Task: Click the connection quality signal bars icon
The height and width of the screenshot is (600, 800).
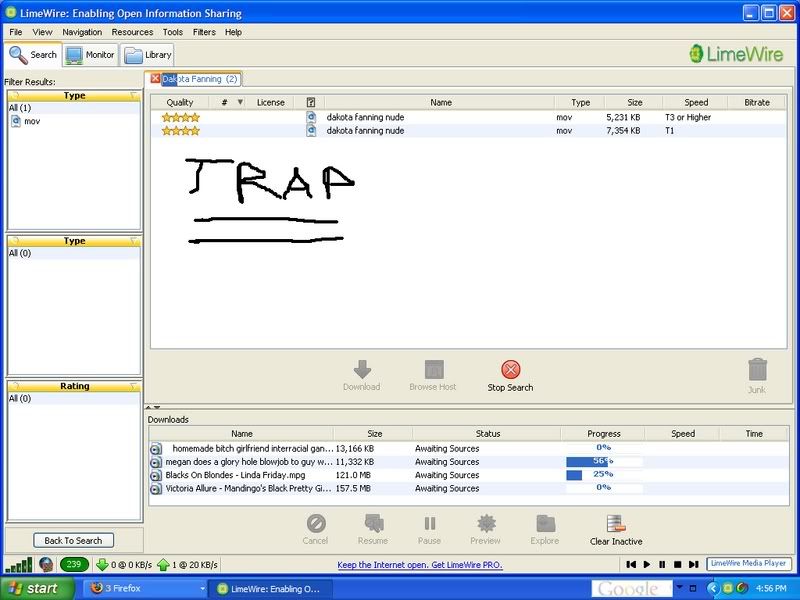Action: (19, 565)
